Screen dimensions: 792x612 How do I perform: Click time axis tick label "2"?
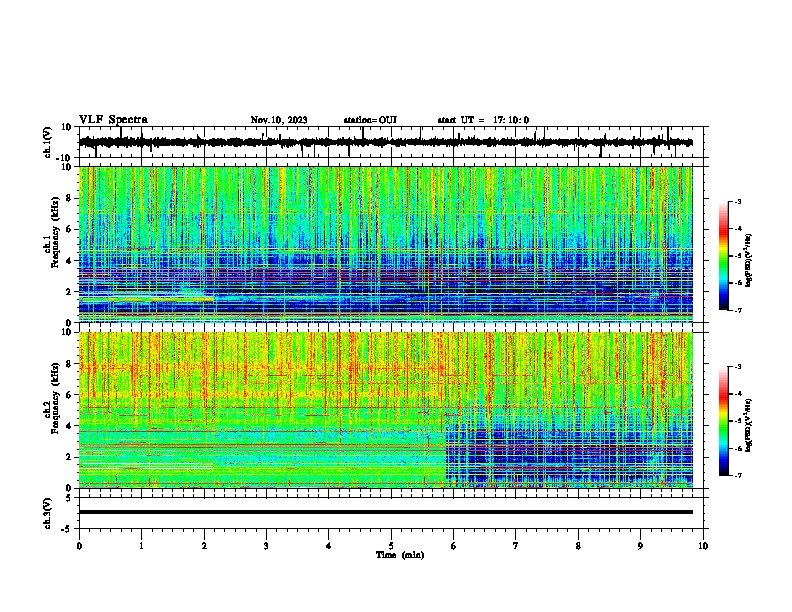(x=204, y=546)
